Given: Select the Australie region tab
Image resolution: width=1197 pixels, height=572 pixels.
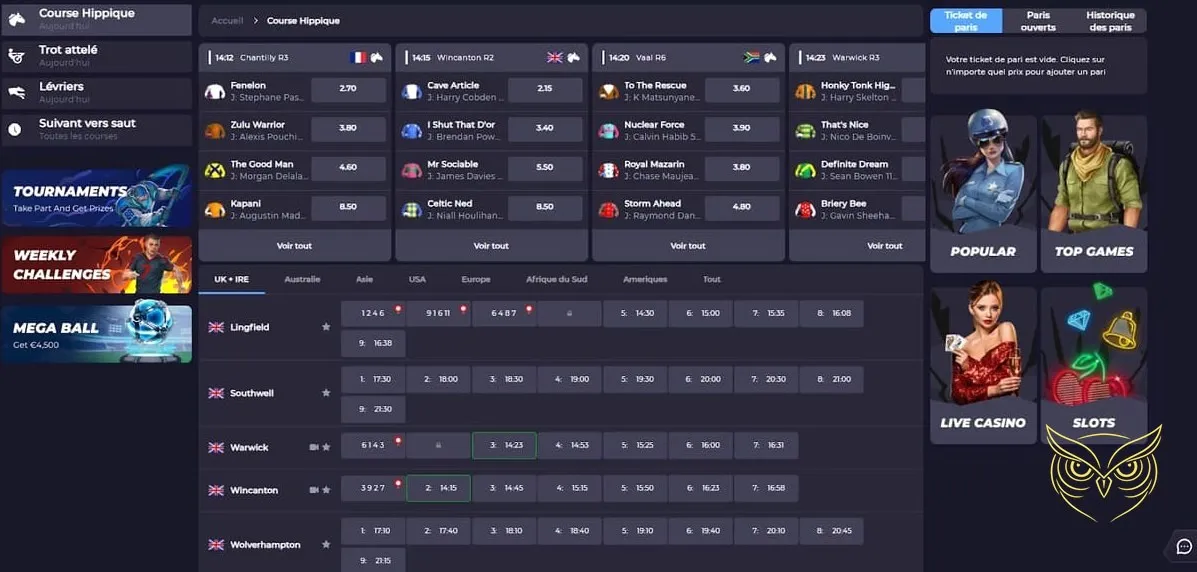Looking at the screenshot, I should 302,280.
